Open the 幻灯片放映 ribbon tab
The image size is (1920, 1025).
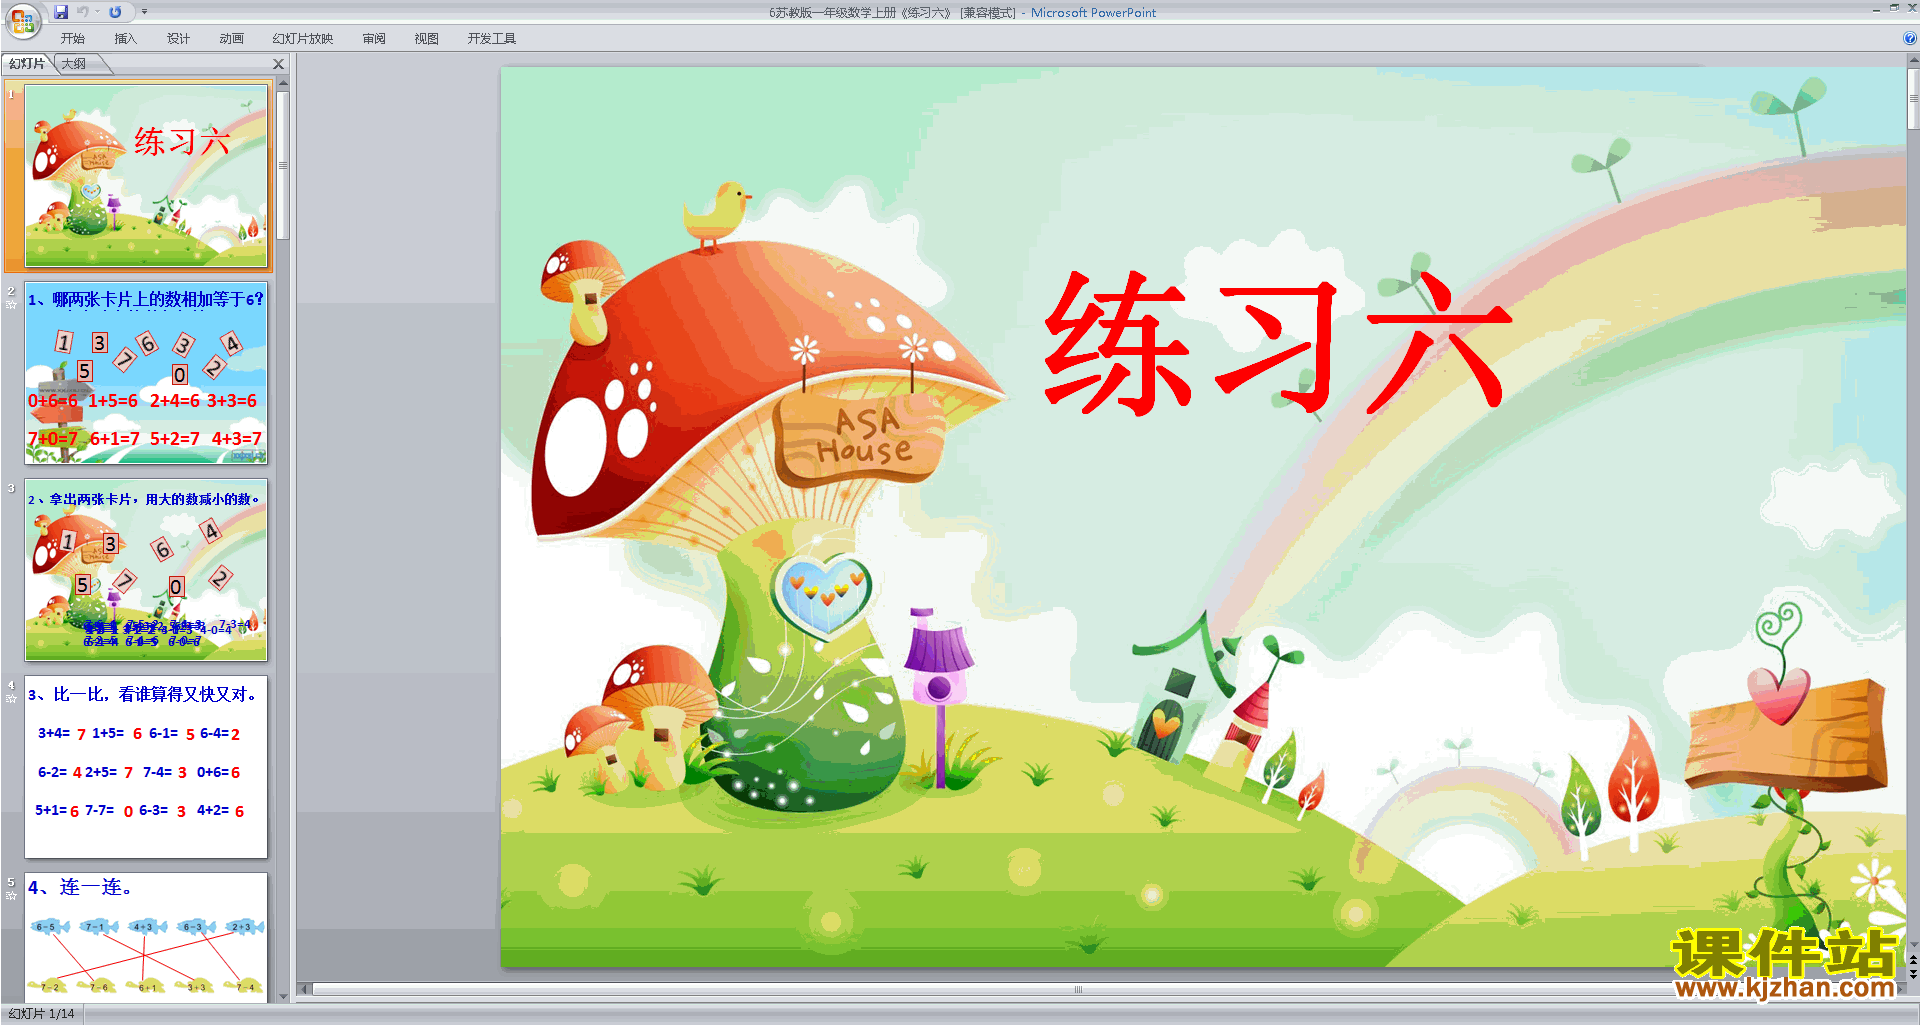pyautogui.click(x=303, y=39)
